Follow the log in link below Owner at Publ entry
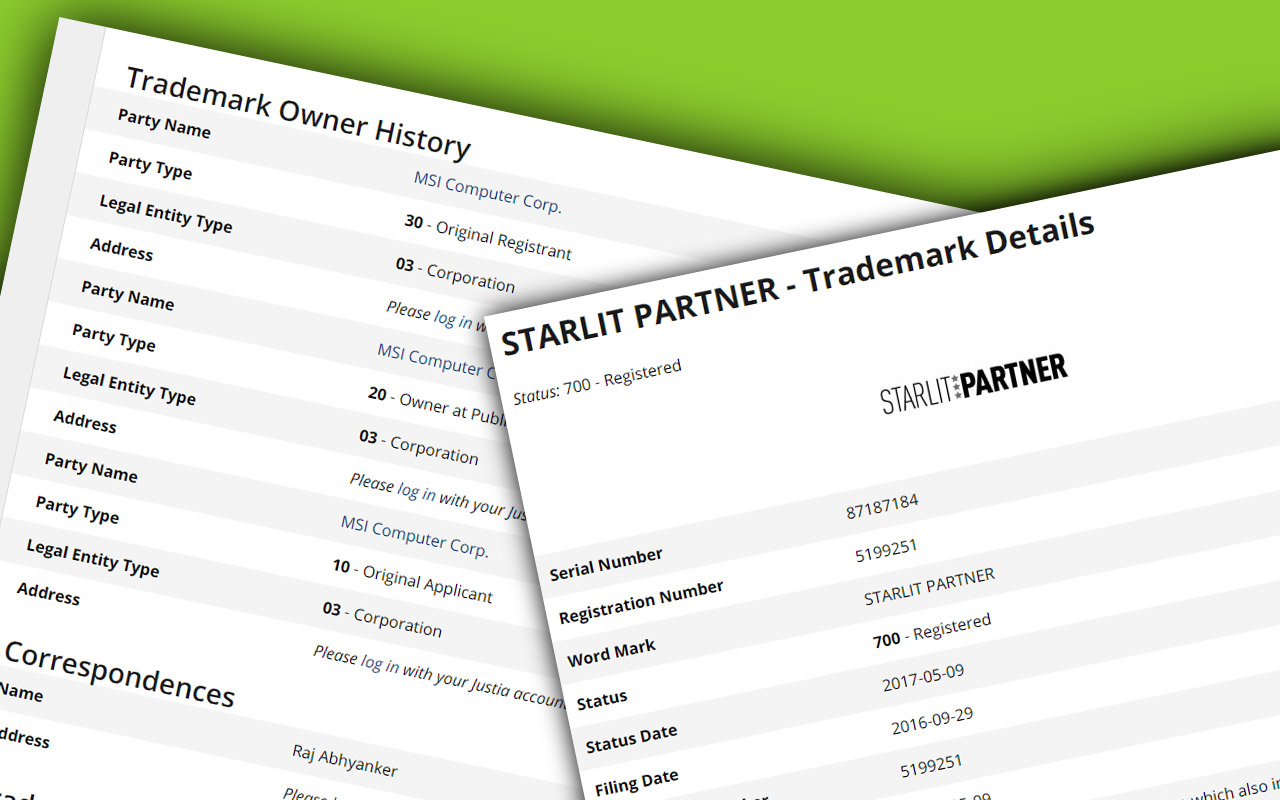 coord(416,492)
